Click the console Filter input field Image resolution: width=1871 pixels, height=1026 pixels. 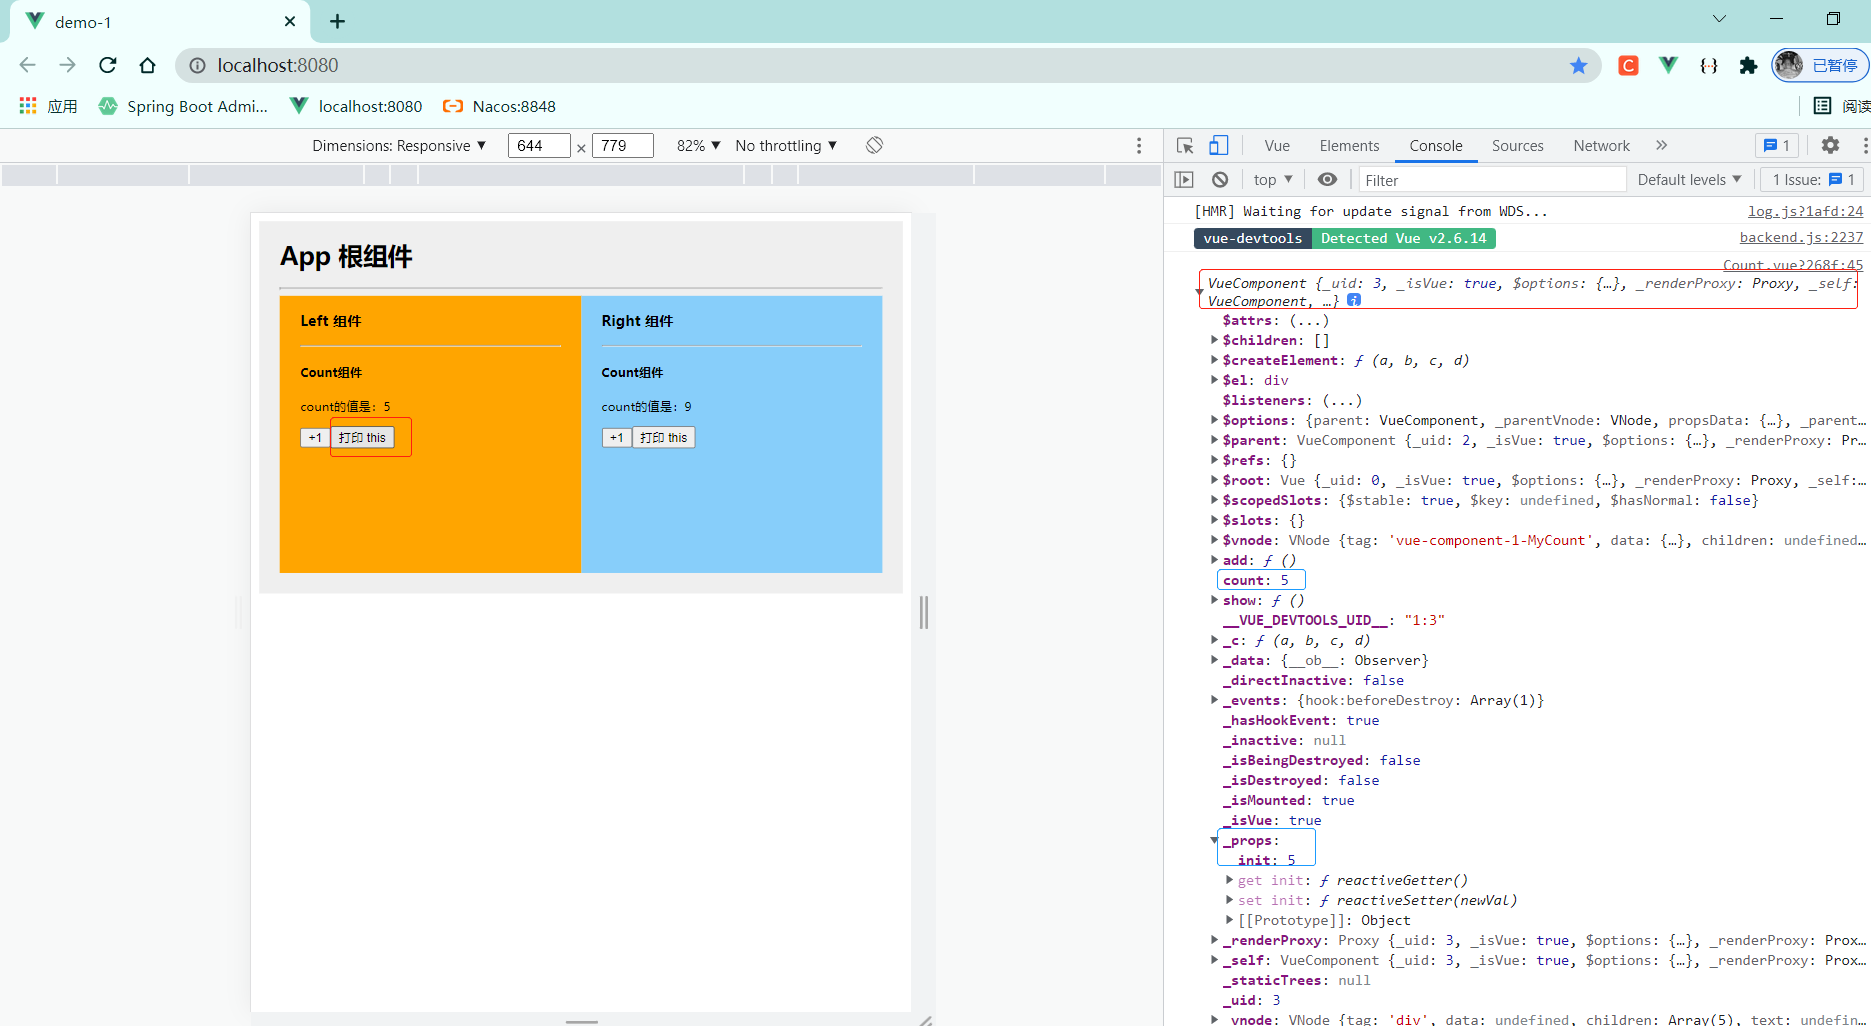point(1490,180)
